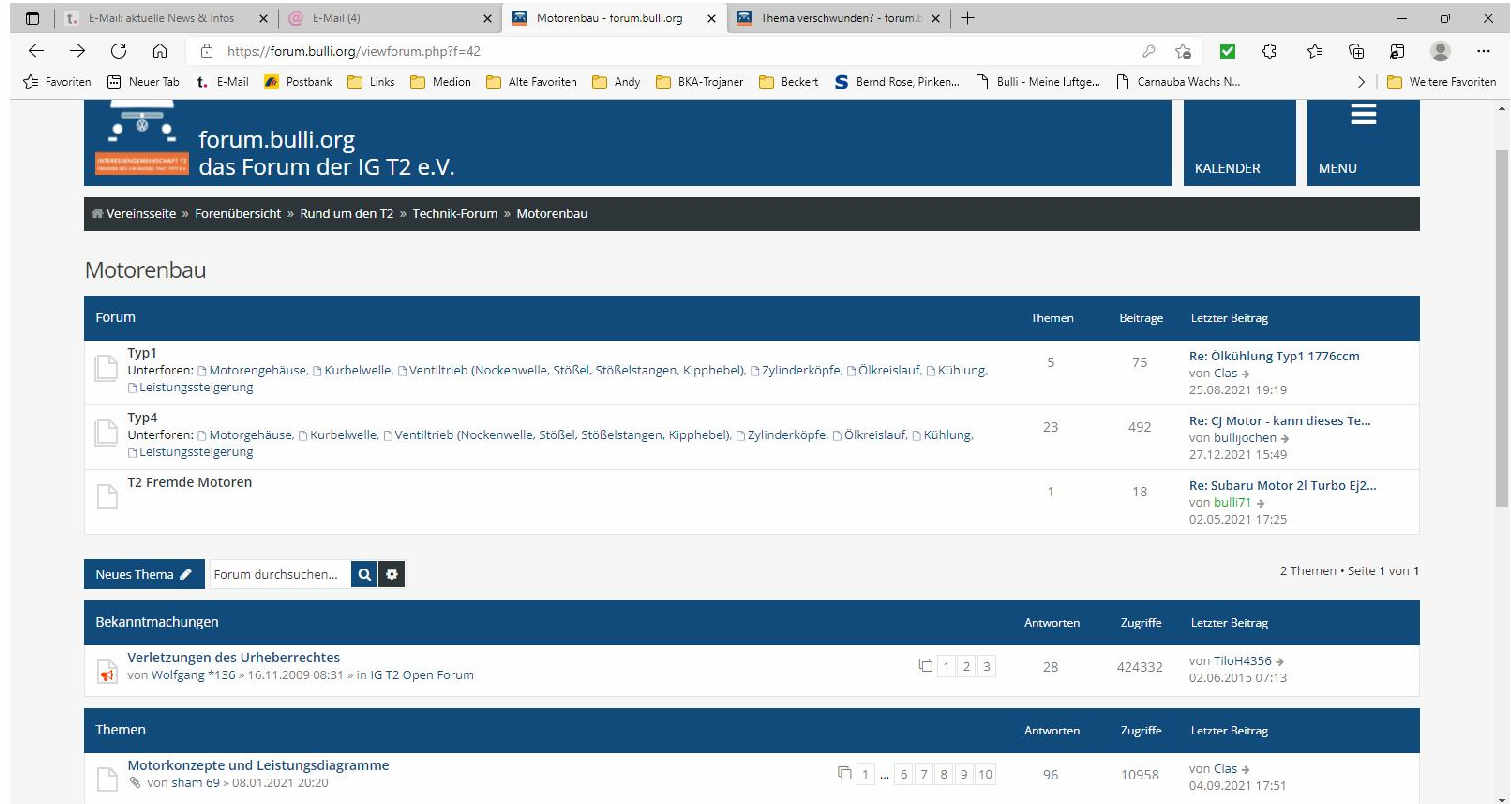Click the forum search magnifier icon
The height and width of the screenshot is (804, 1511).
point(364,574)
